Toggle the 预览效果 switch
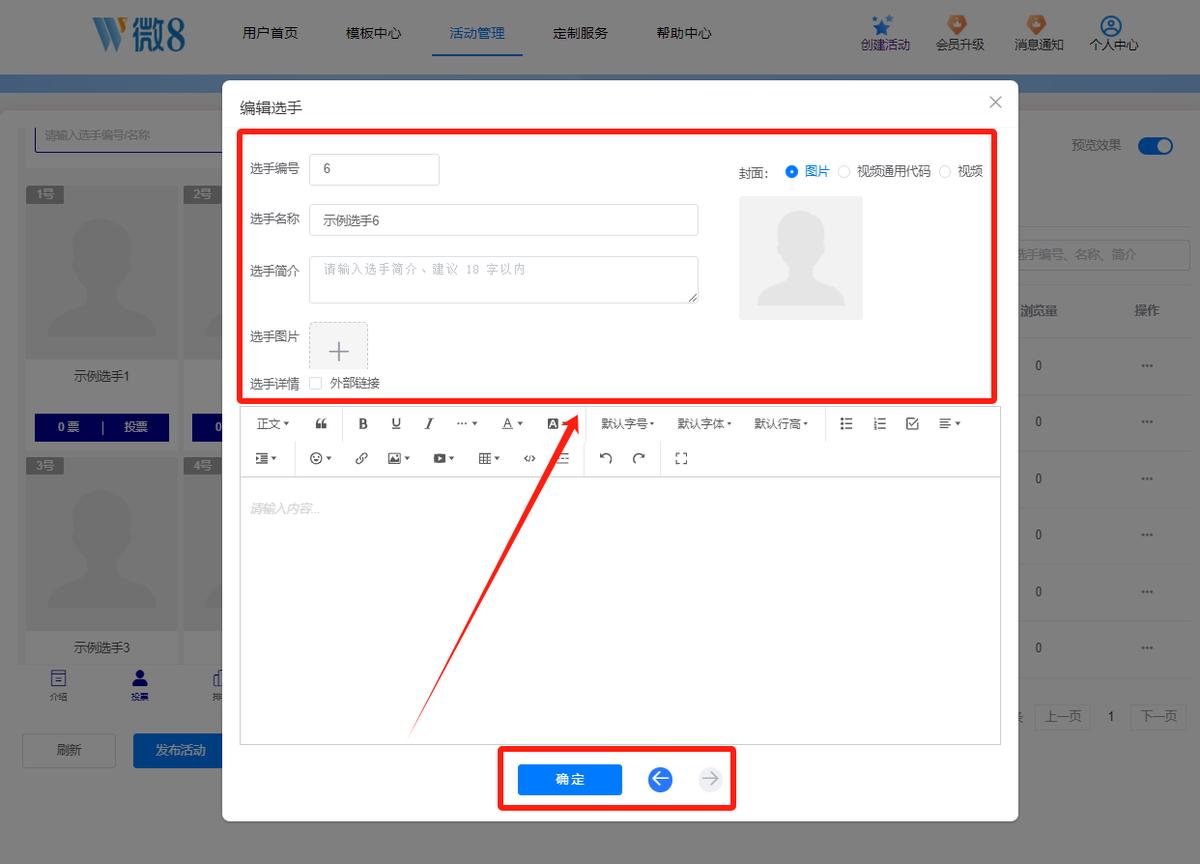 [x=1155, y=146]
